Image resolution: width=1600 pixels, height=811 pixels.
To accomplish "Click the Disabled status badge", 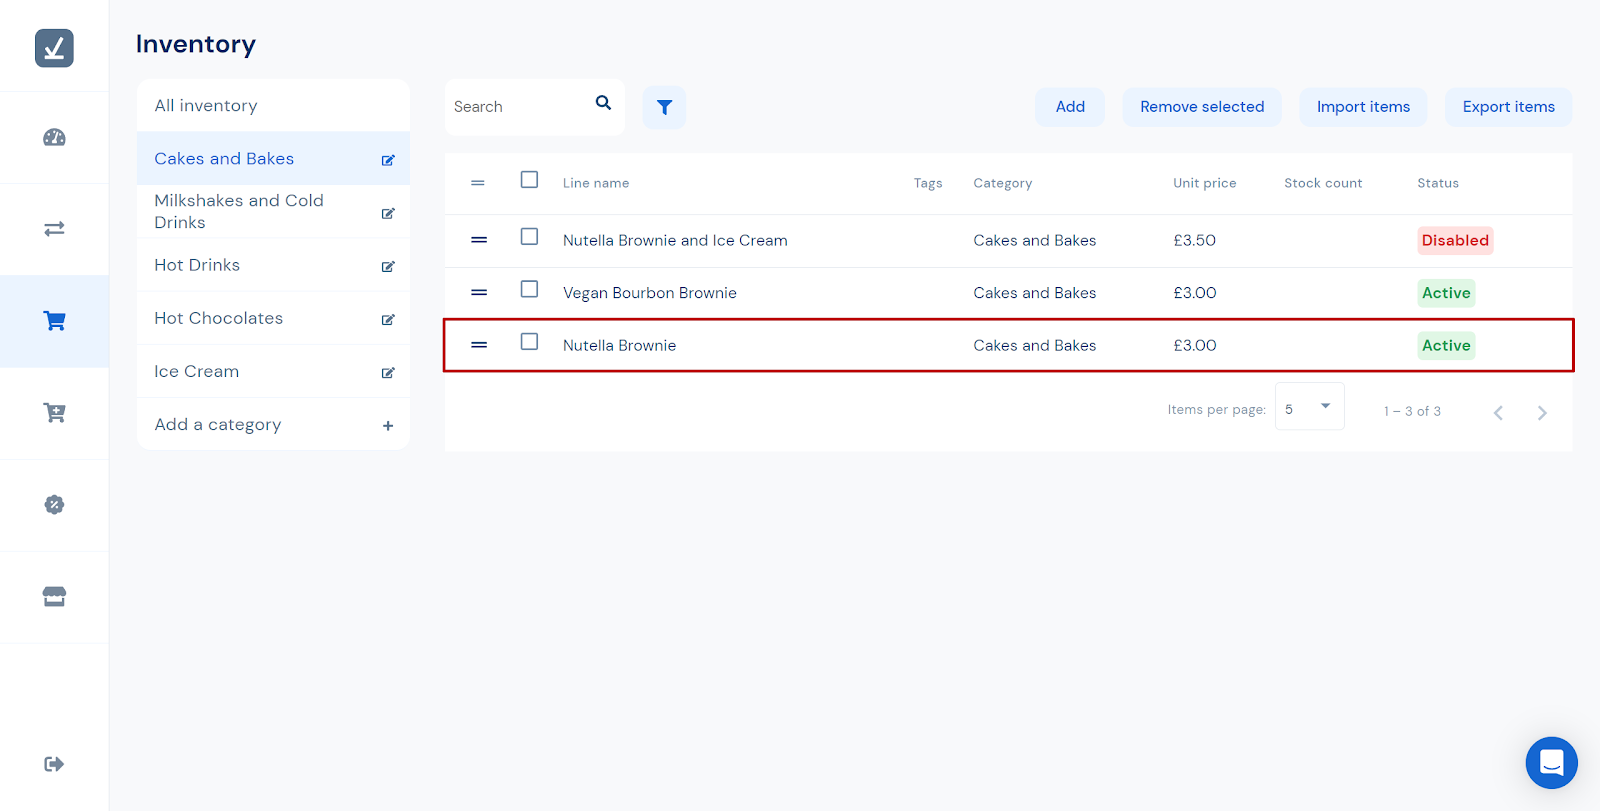I will click(1455, 240).
